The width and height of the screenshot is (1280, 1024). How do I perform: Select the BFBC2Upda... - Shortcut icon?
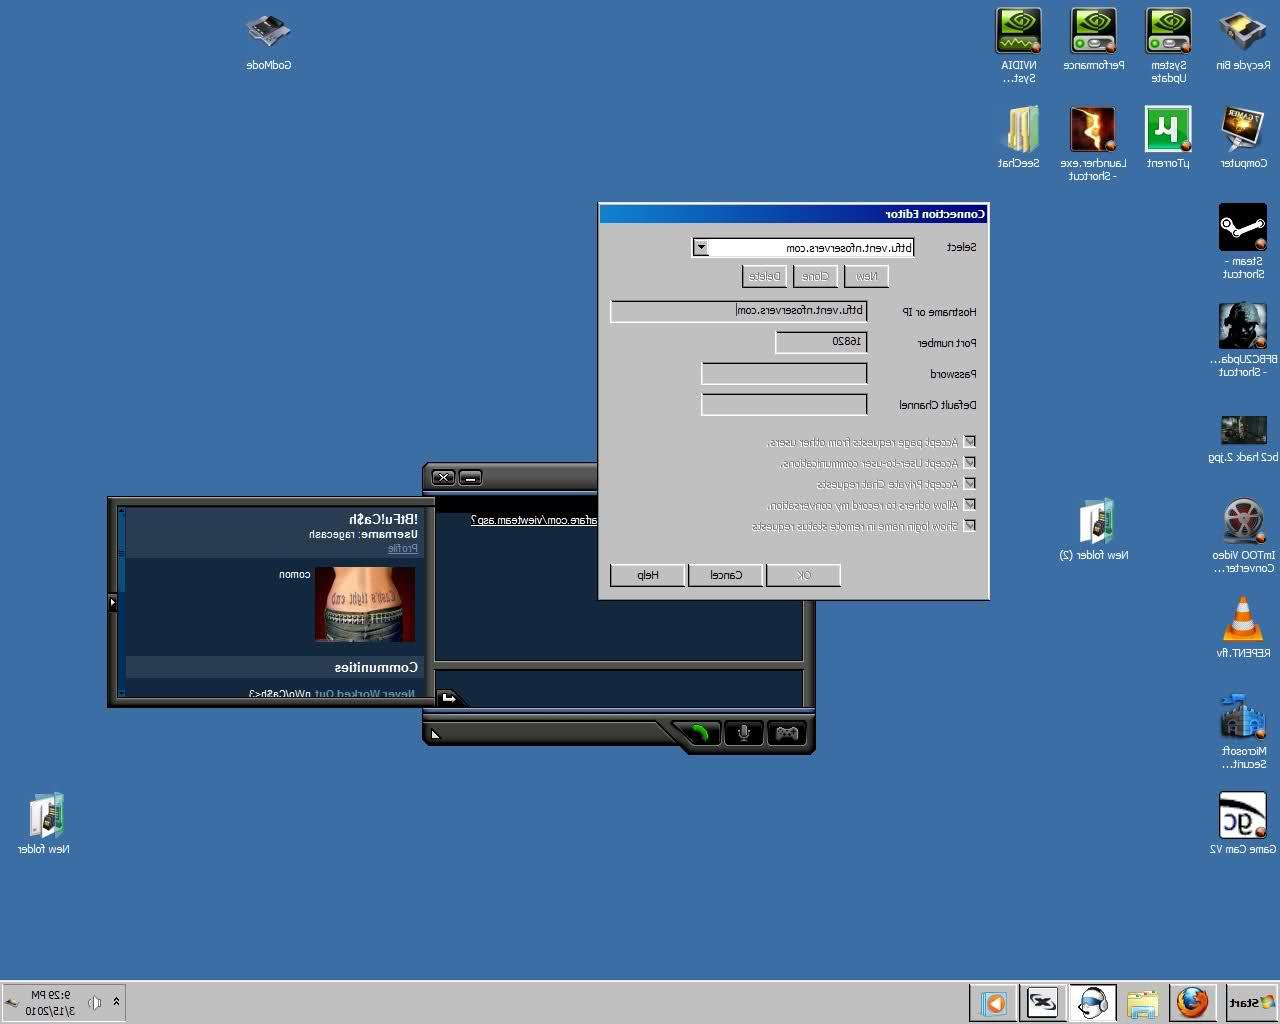1243,340
